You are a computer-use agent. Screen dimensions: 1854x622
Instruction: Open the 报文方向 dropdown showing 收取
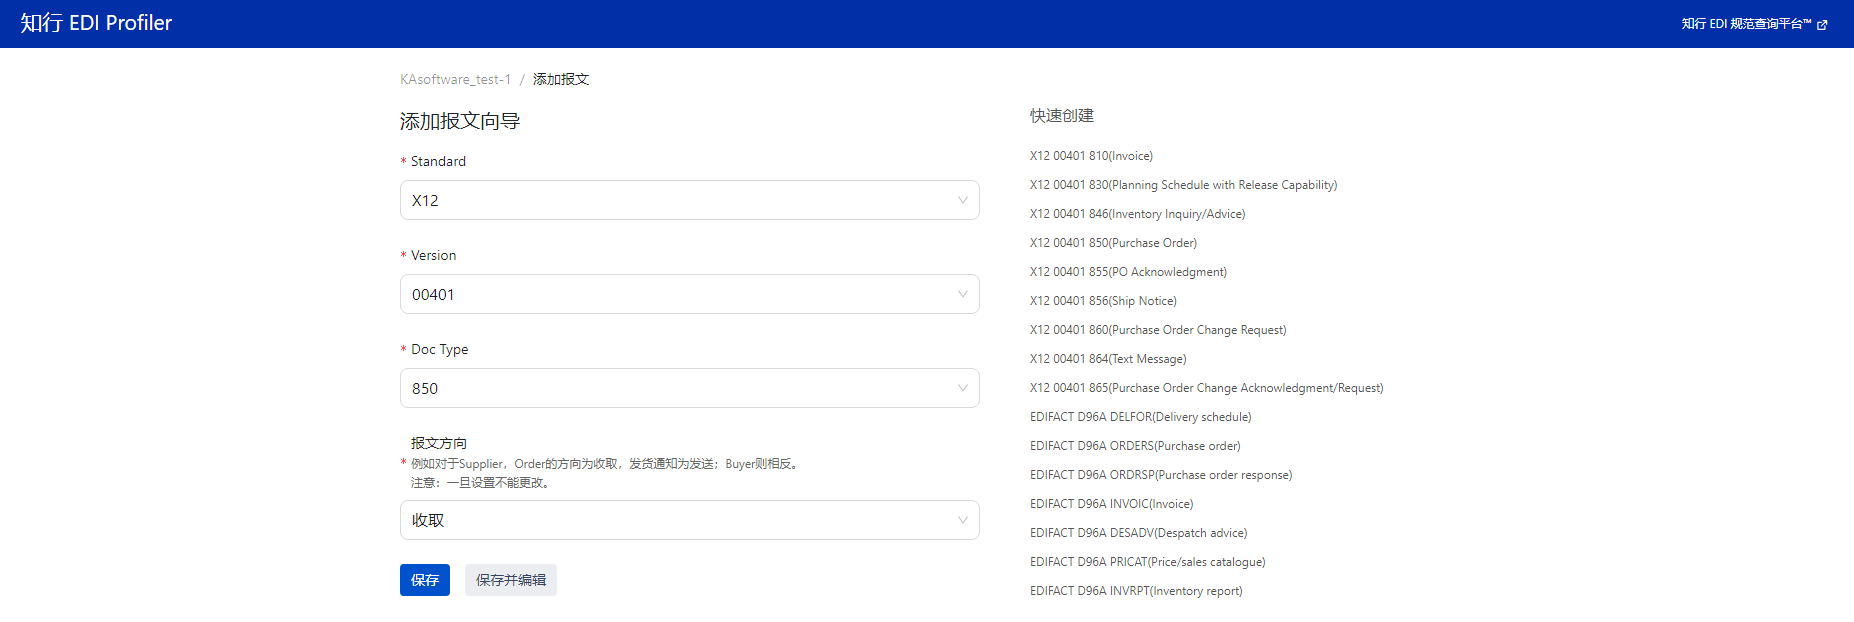689,520
